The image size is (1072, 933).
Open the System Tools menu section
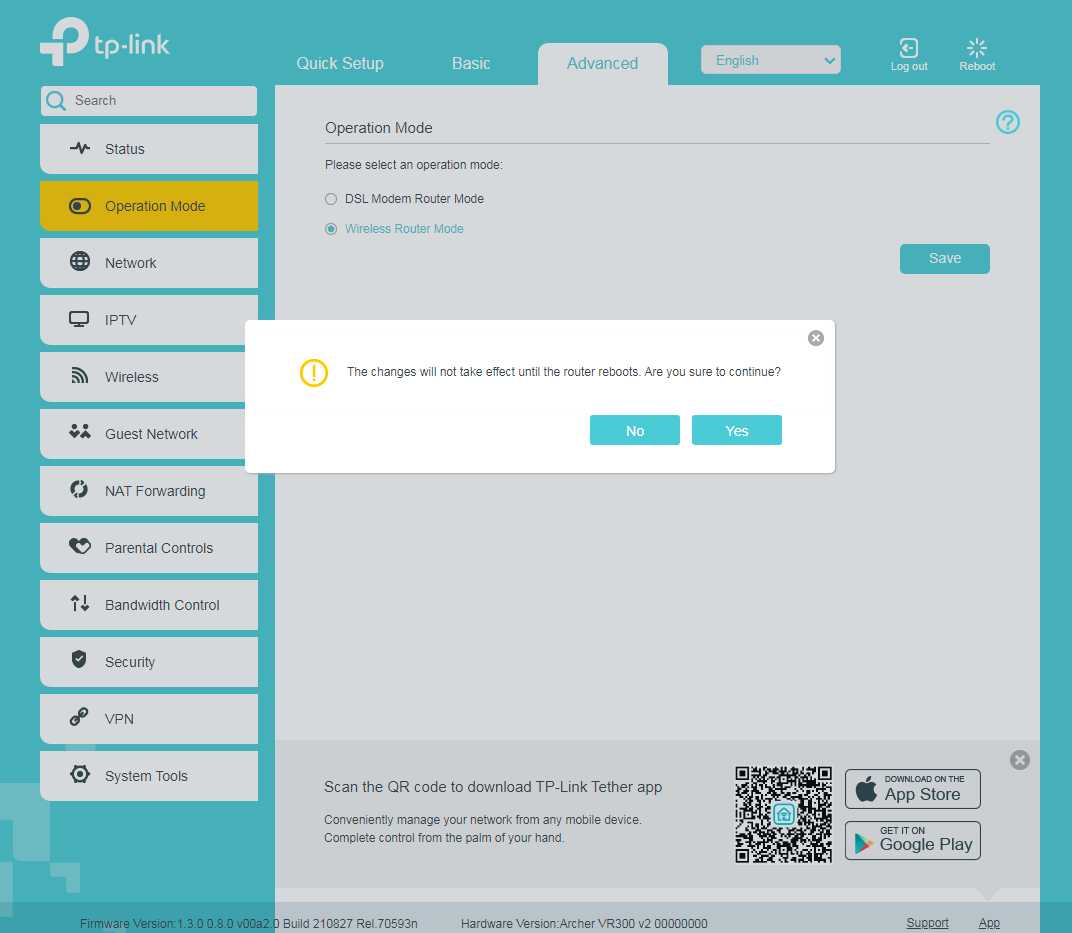(x=149, y=776)
